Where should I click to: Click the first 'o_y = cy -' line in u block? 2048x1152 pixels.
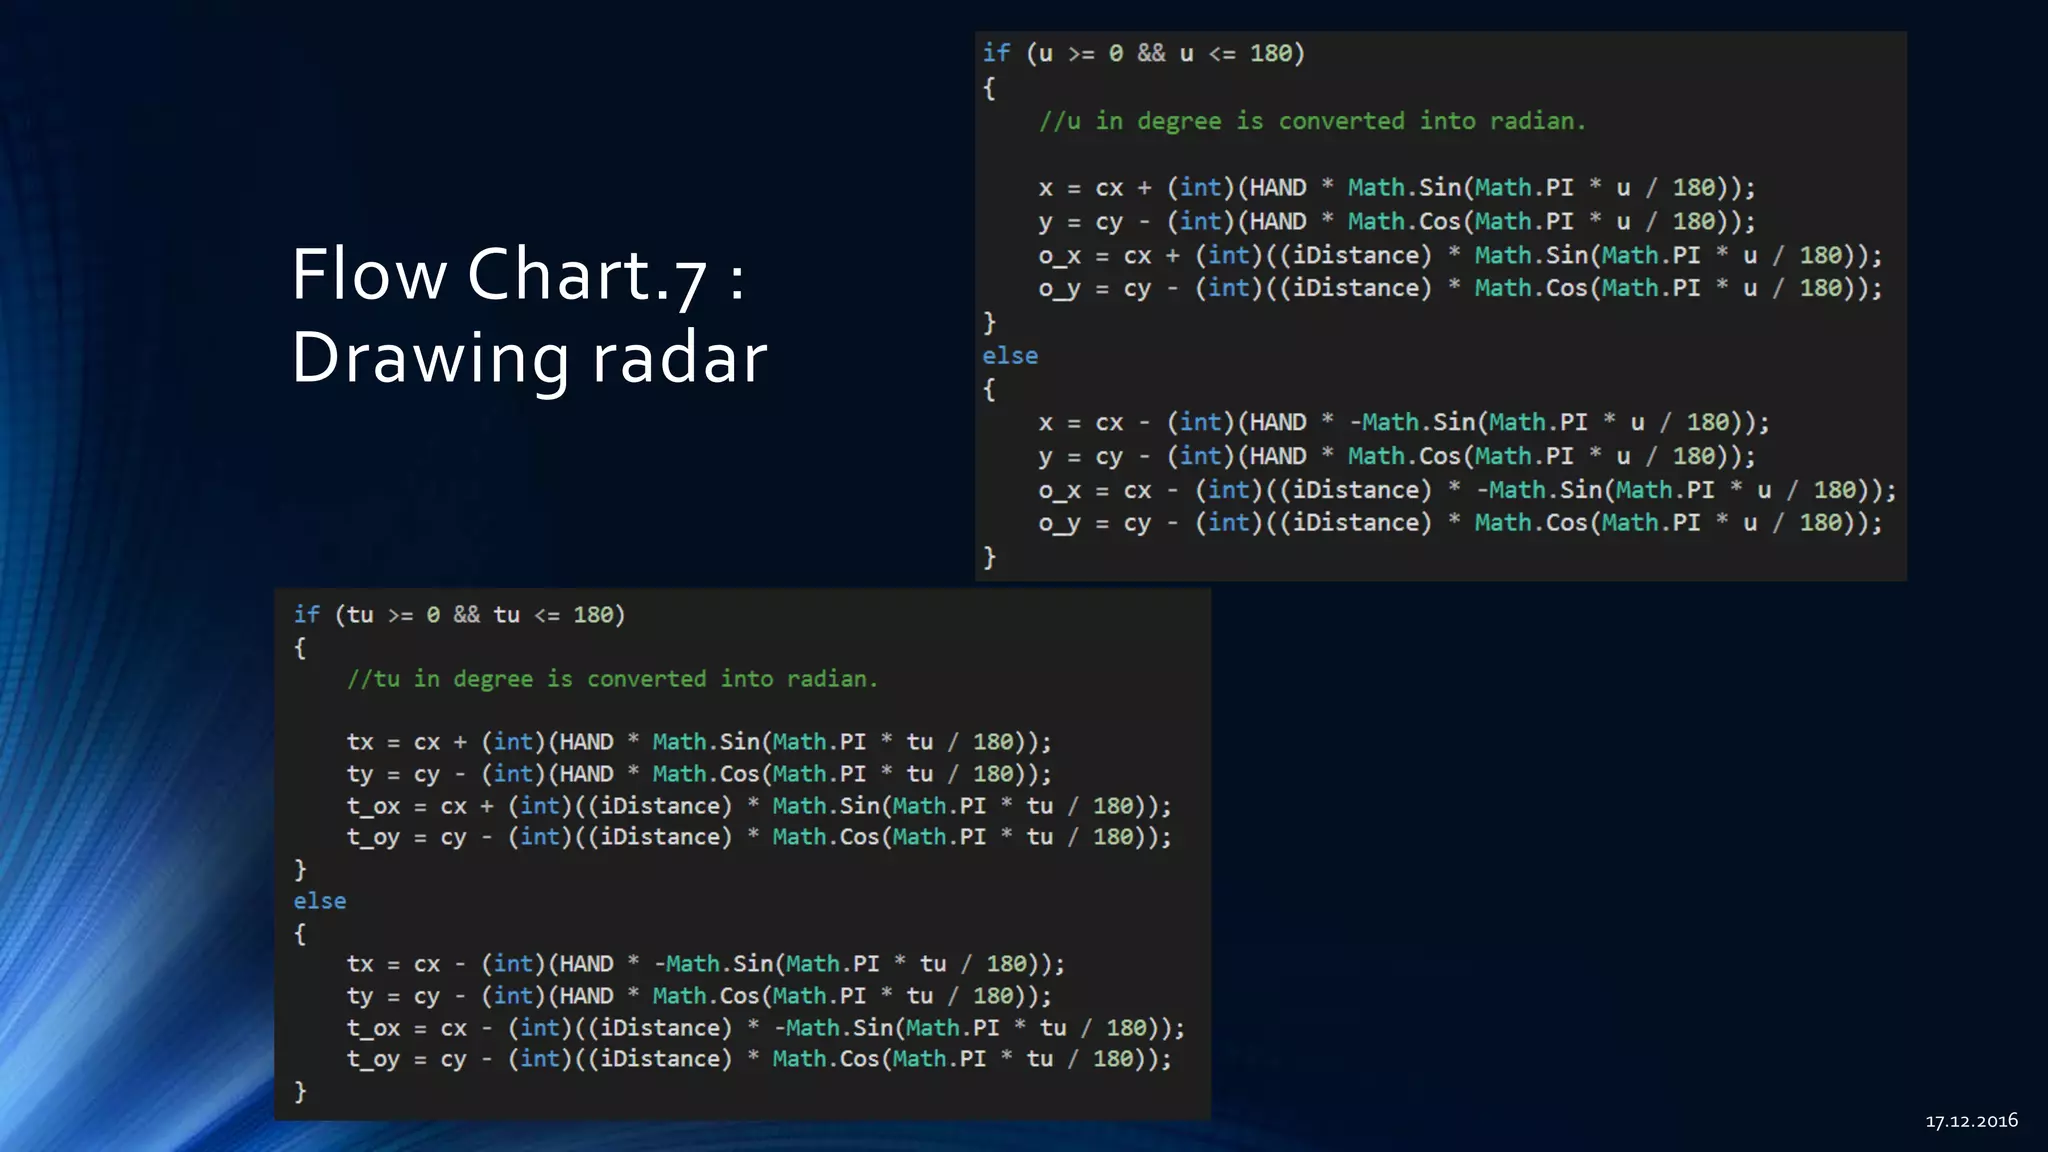[x=1460, y=288]
